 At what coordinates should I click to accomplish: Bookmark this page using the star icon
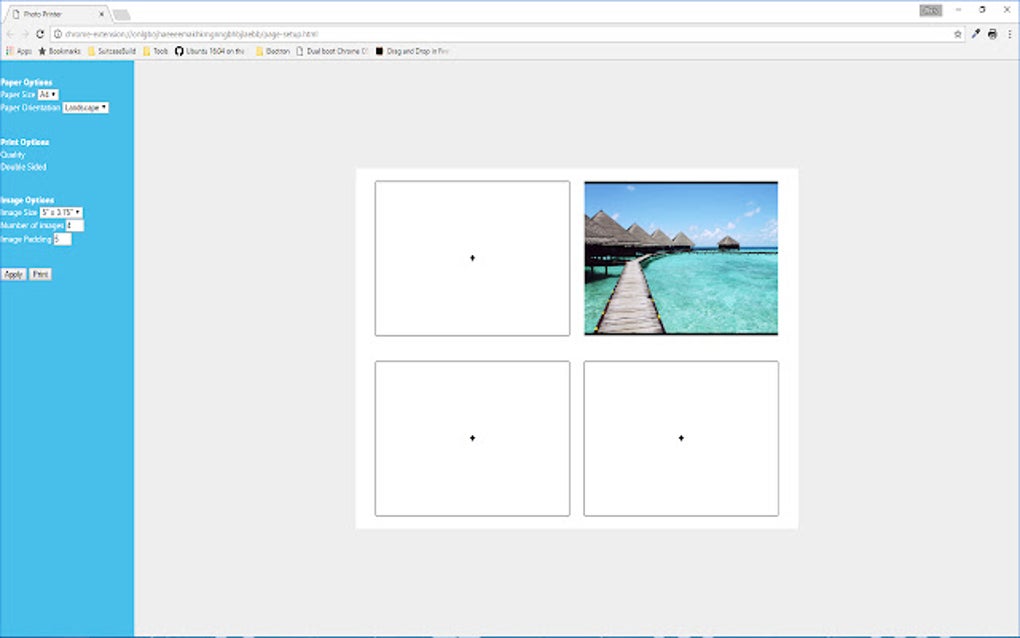pos(957,33)
